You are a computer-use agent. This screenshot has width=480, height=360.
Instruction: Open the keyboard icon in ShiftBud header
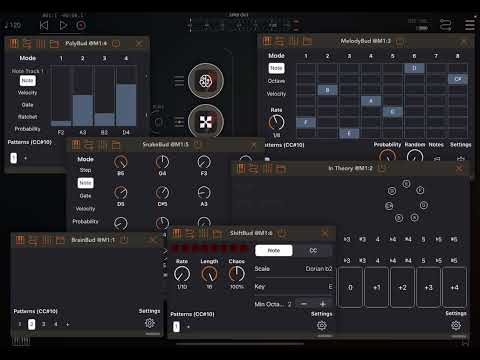coord(177,233)
